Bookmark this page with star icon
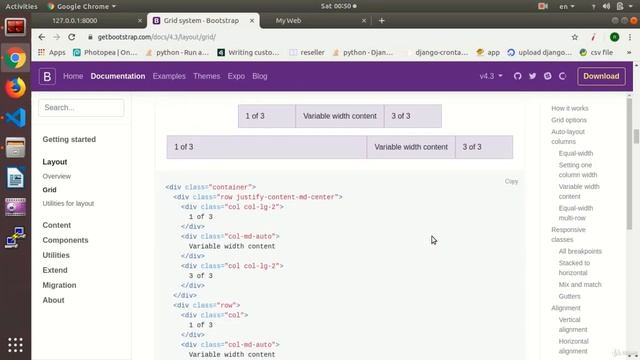640x360 pixels. point(575,37)
